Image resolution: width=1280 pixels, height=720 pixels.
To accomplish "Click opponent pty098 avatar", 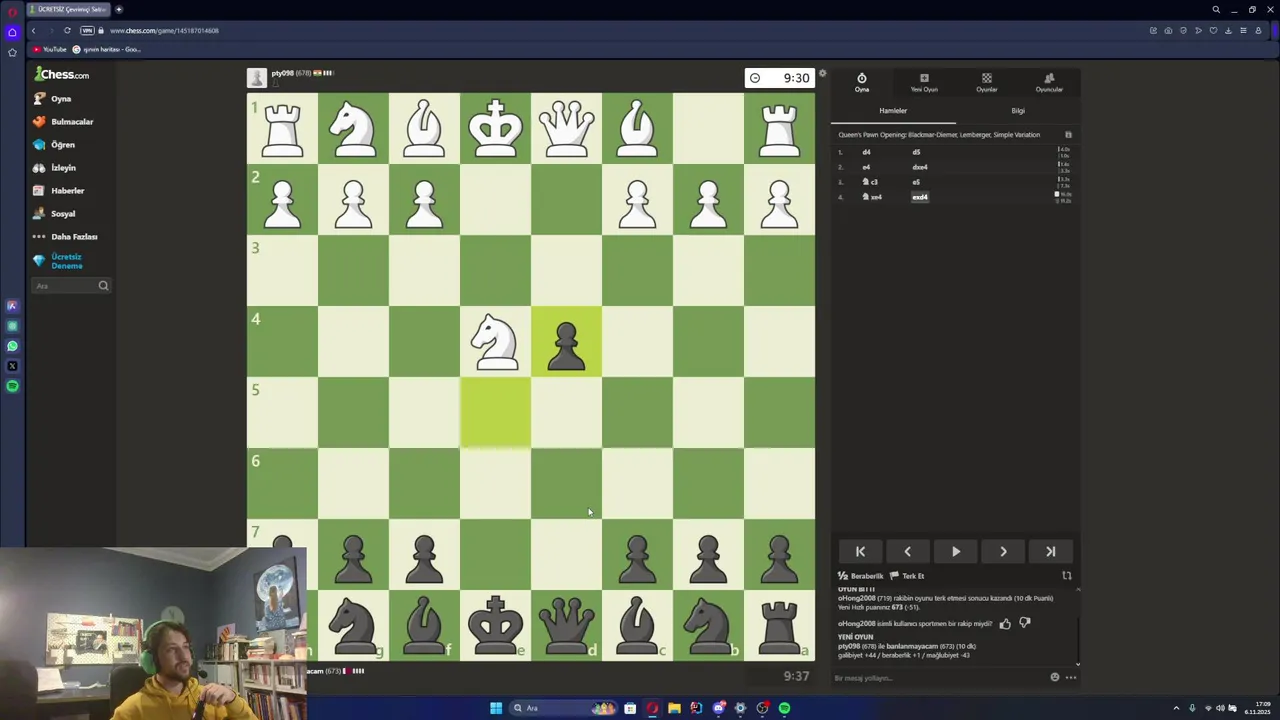I will [257, 78].
